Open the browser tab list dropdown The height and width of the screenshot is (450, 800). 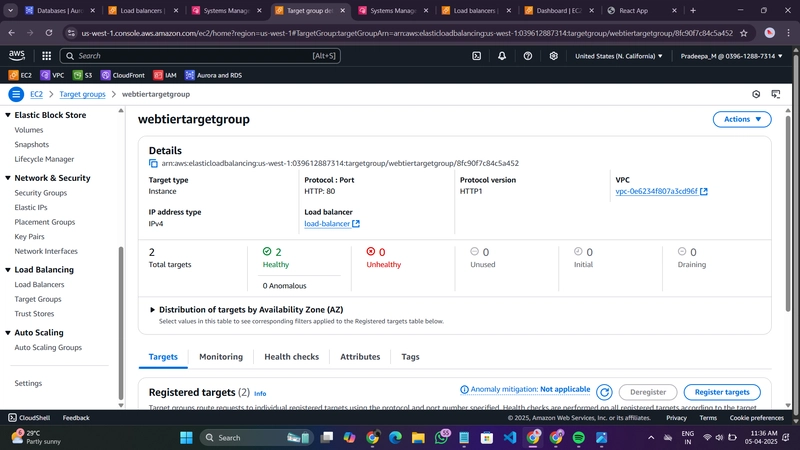[10, 10]
